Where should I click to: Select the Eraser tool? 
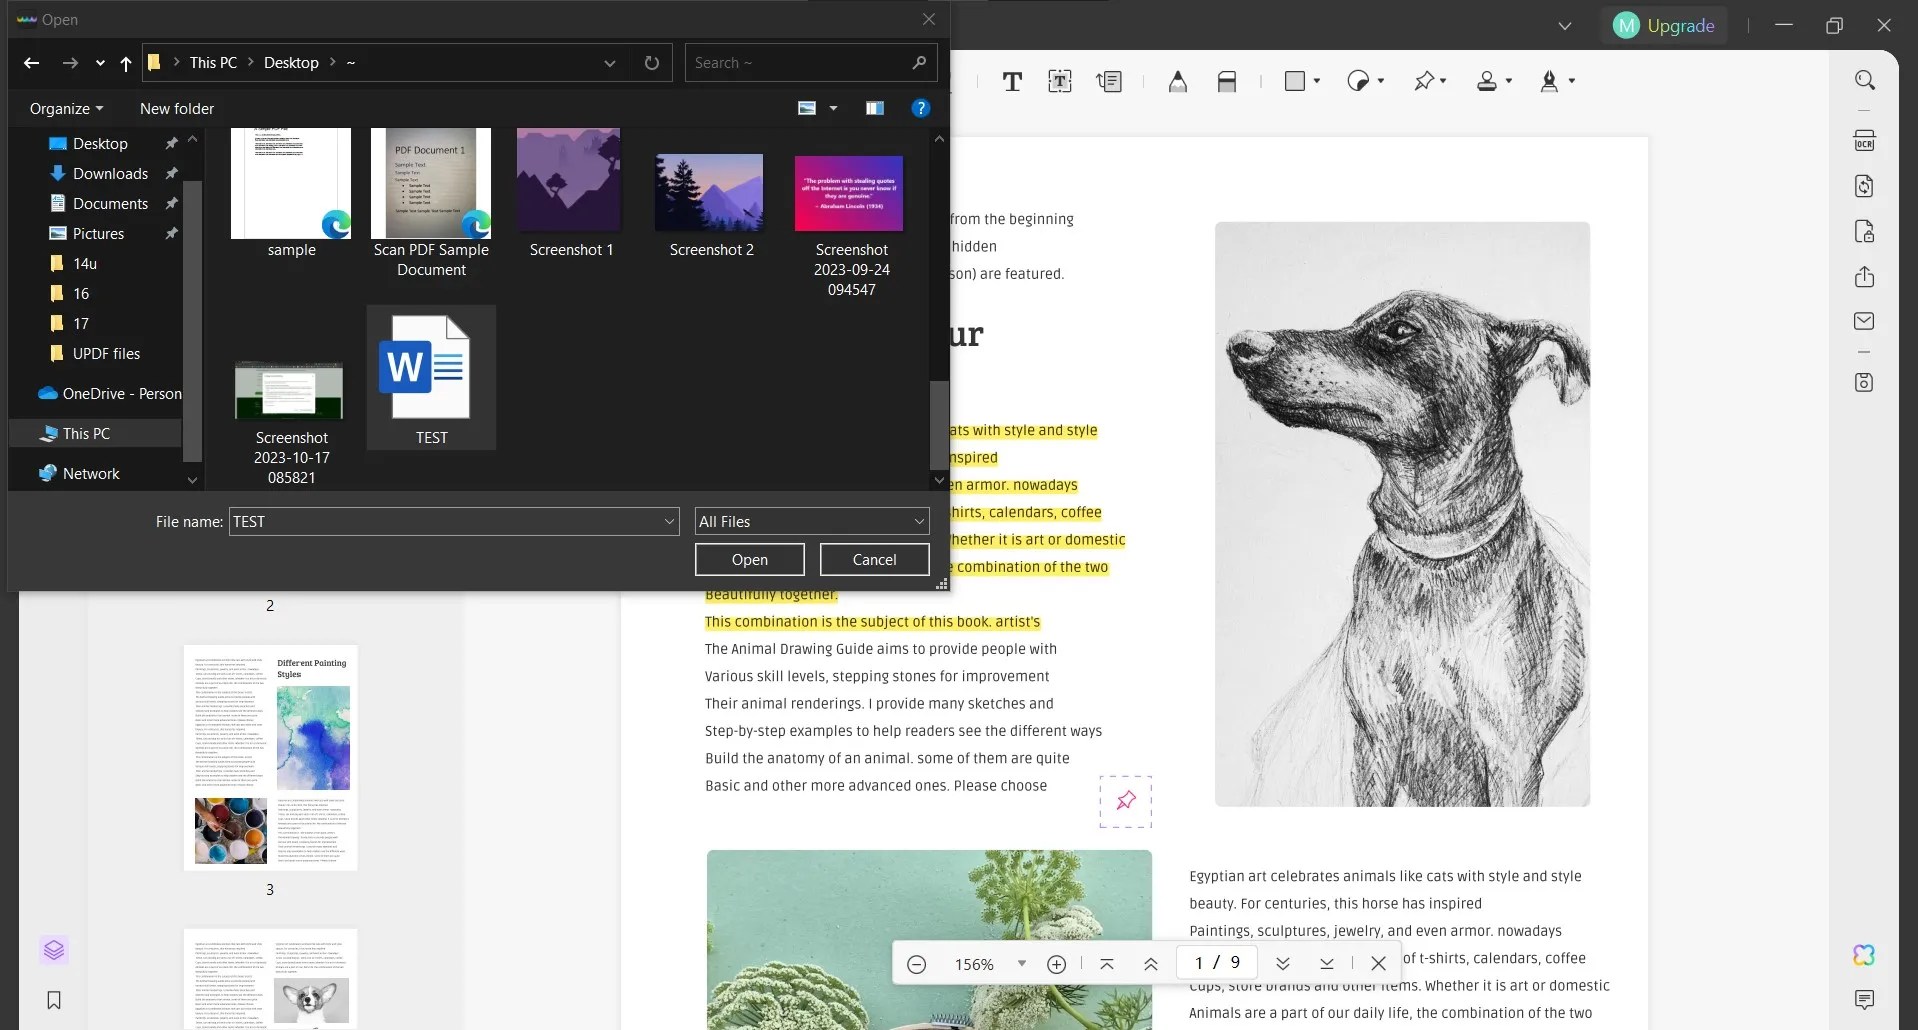[1226, 81]
